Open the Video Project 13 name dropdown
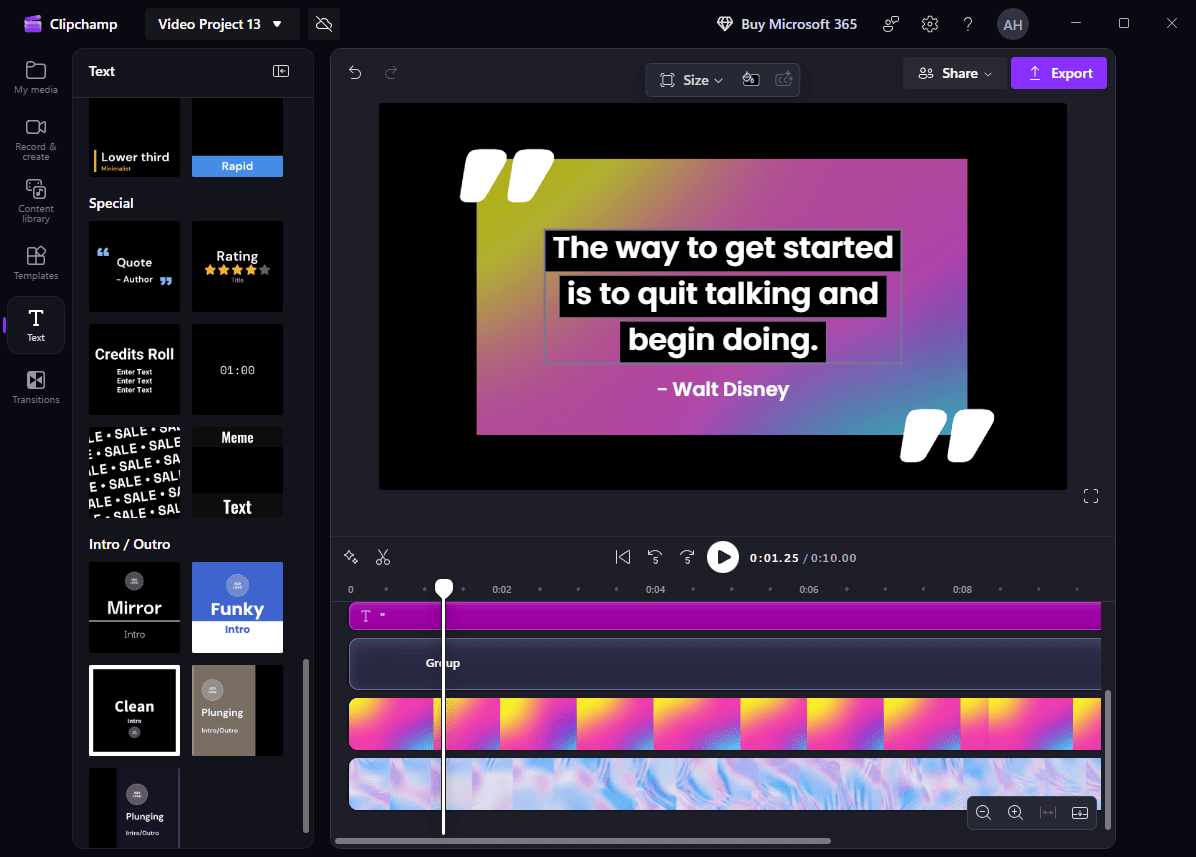This screenshot has width=1196, height=857. pyautogui.click(x=222, y=23)
